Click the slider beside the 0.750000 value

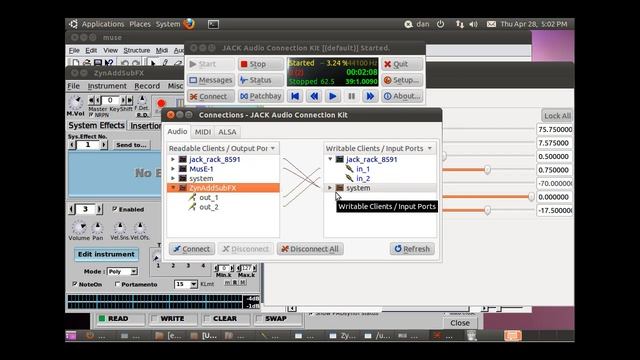487,170
